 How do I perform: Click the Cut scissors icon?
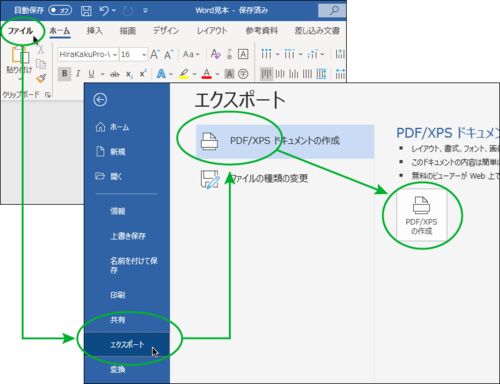tap(40, 49)
